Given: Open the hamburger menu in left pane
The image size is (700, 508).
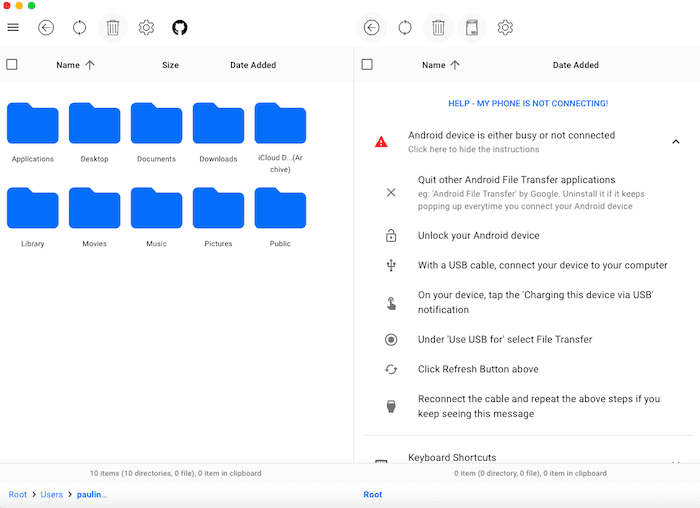Looking at the screenshot, I should (x=13, y=28).
